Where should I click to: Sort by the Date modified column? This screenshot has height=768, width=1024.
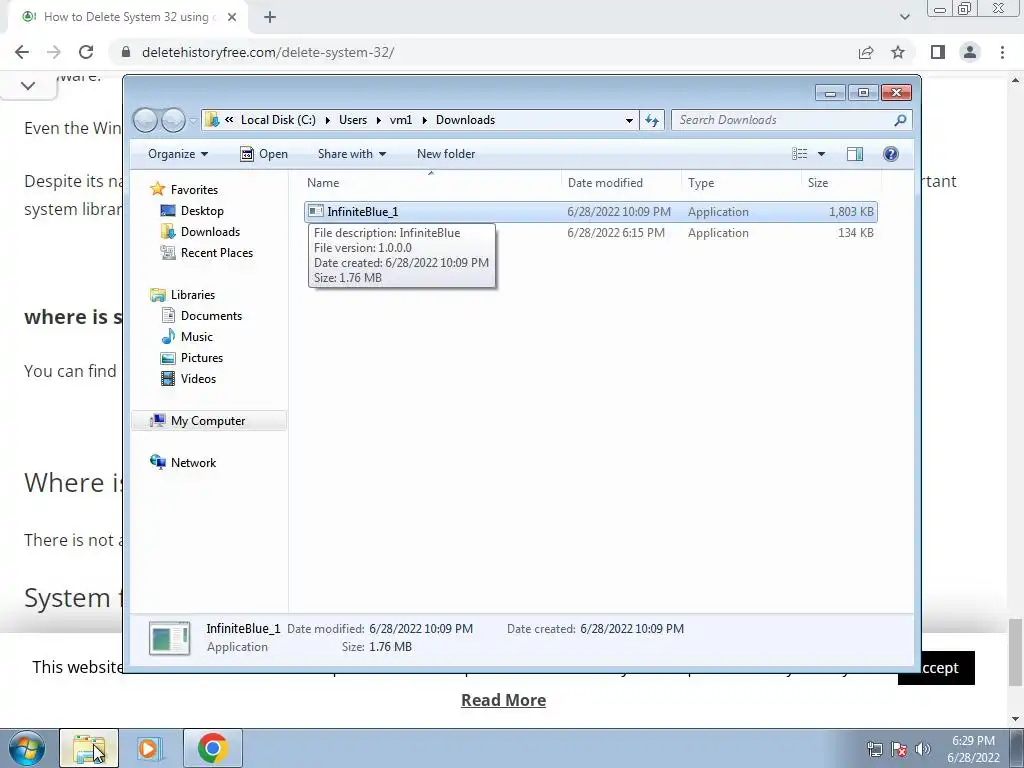pos(622,183)
